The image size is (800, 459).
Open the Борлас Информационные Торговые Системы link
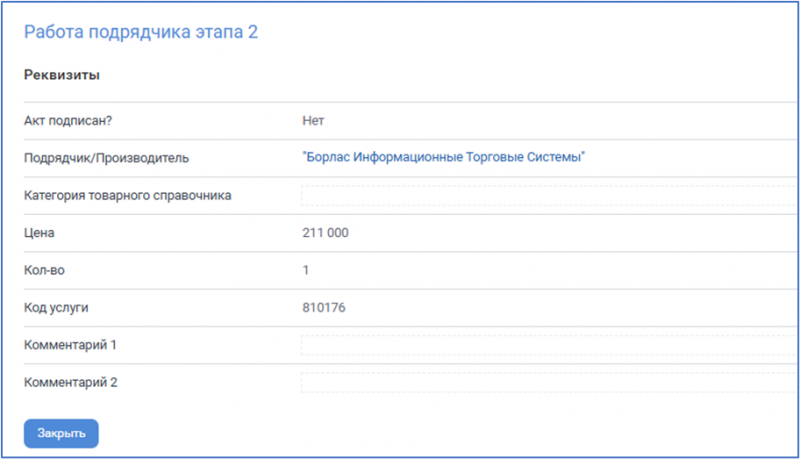443,157
